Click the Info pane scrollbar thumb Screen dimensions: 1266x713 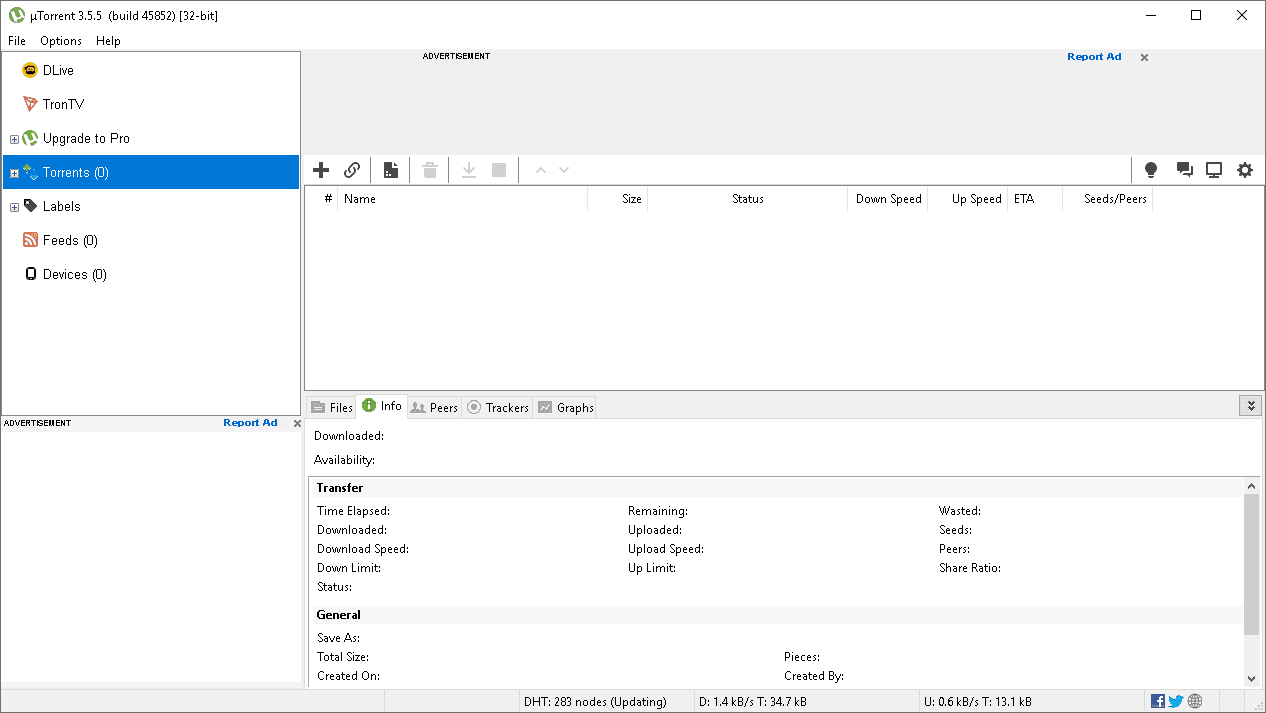pyautogui.click(x=1252, y=564)
